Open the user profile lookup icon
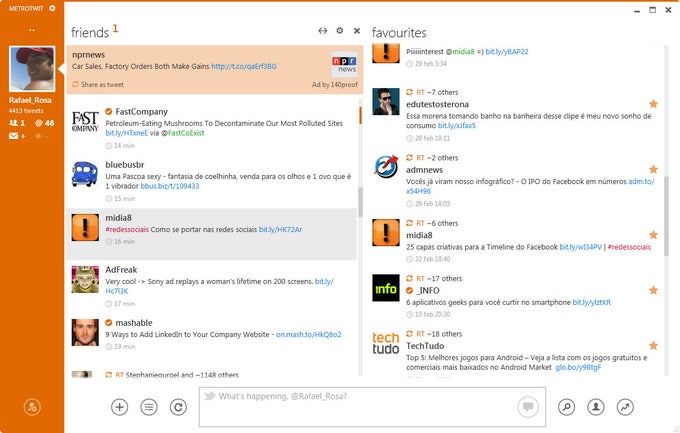 tap(596, 407)
